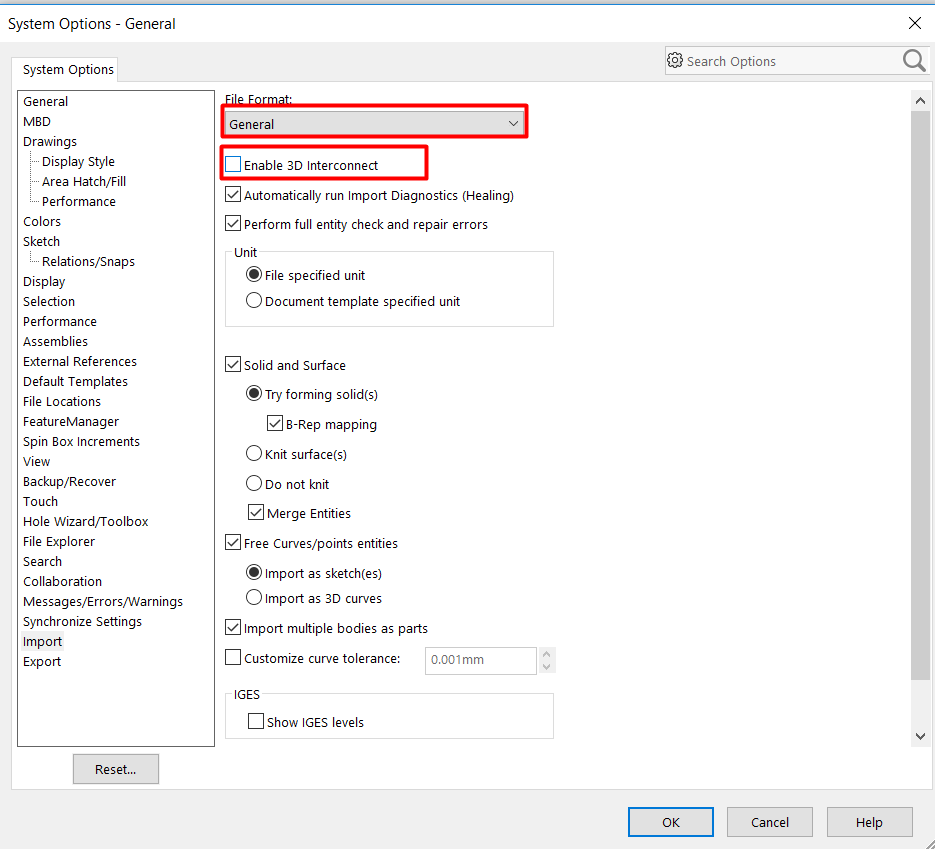The height and width of the screenshot is (849, 935).
Task: Decrease curve tolerance with down spinner
Action: pos(547,667)
